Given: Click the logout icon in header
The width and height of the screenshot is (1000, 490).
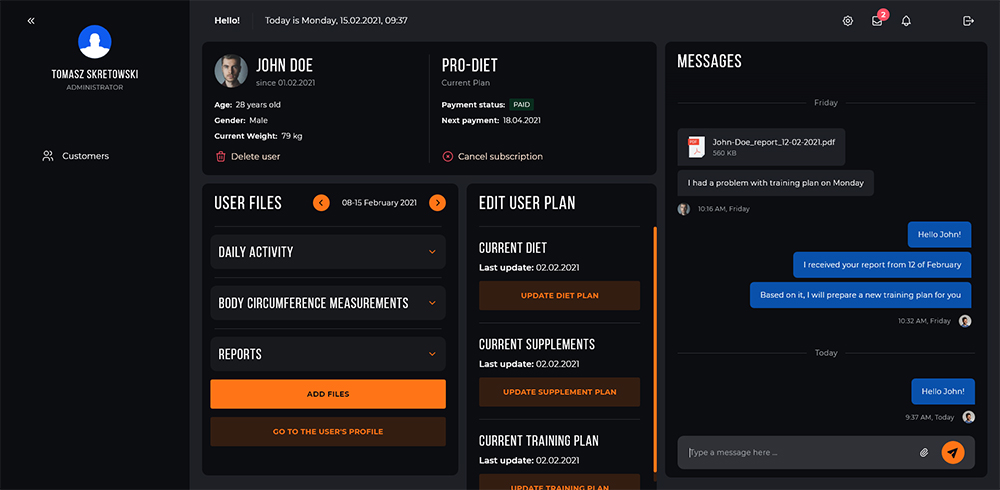Looking at the screenshot, I should [968, 21].
